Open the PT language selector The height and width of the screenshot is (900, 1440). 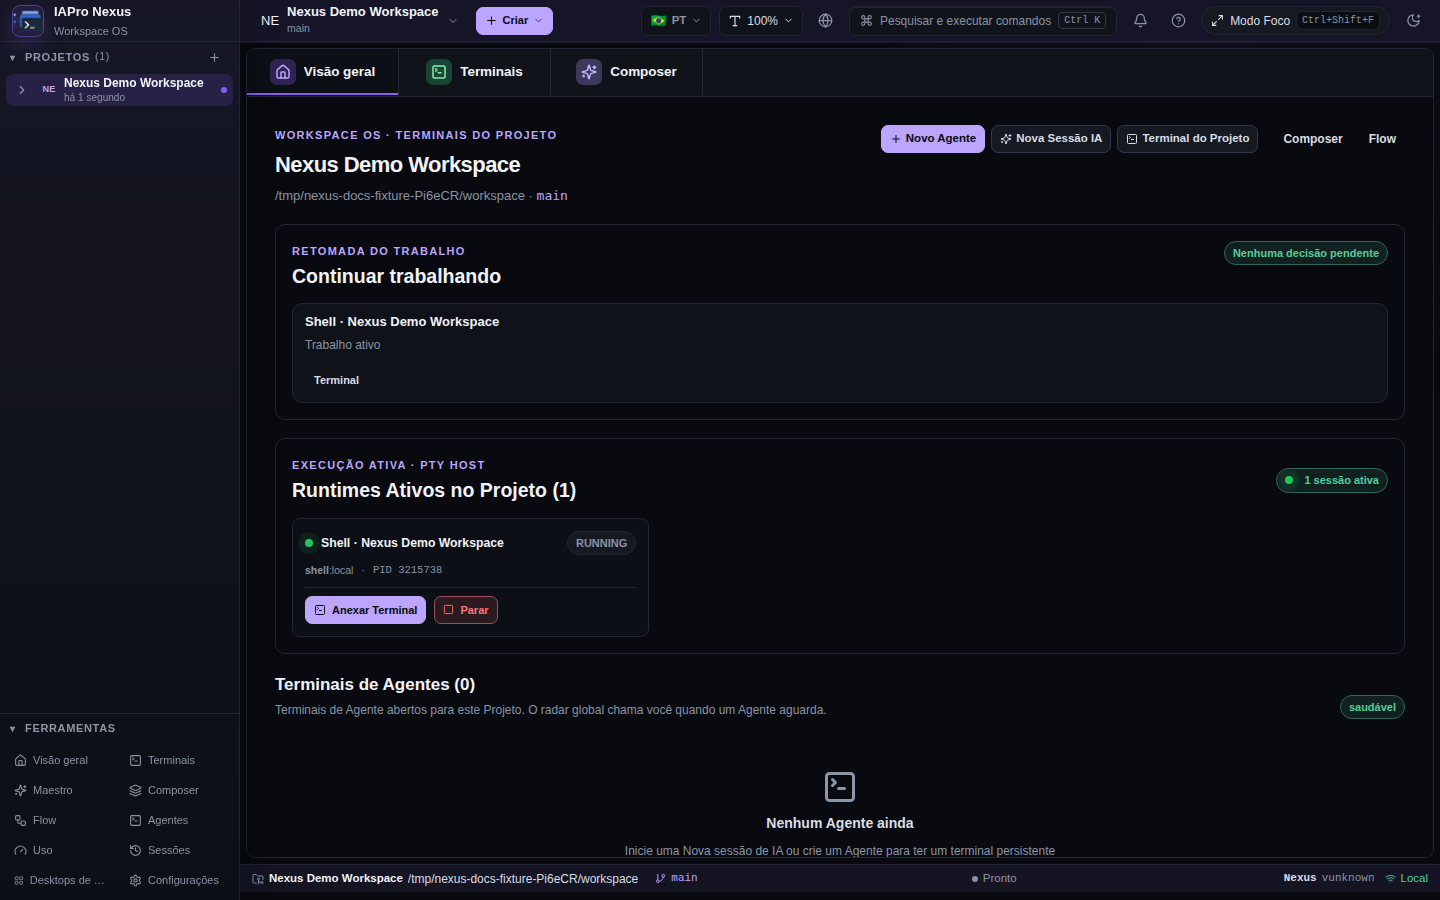[676, 20]
